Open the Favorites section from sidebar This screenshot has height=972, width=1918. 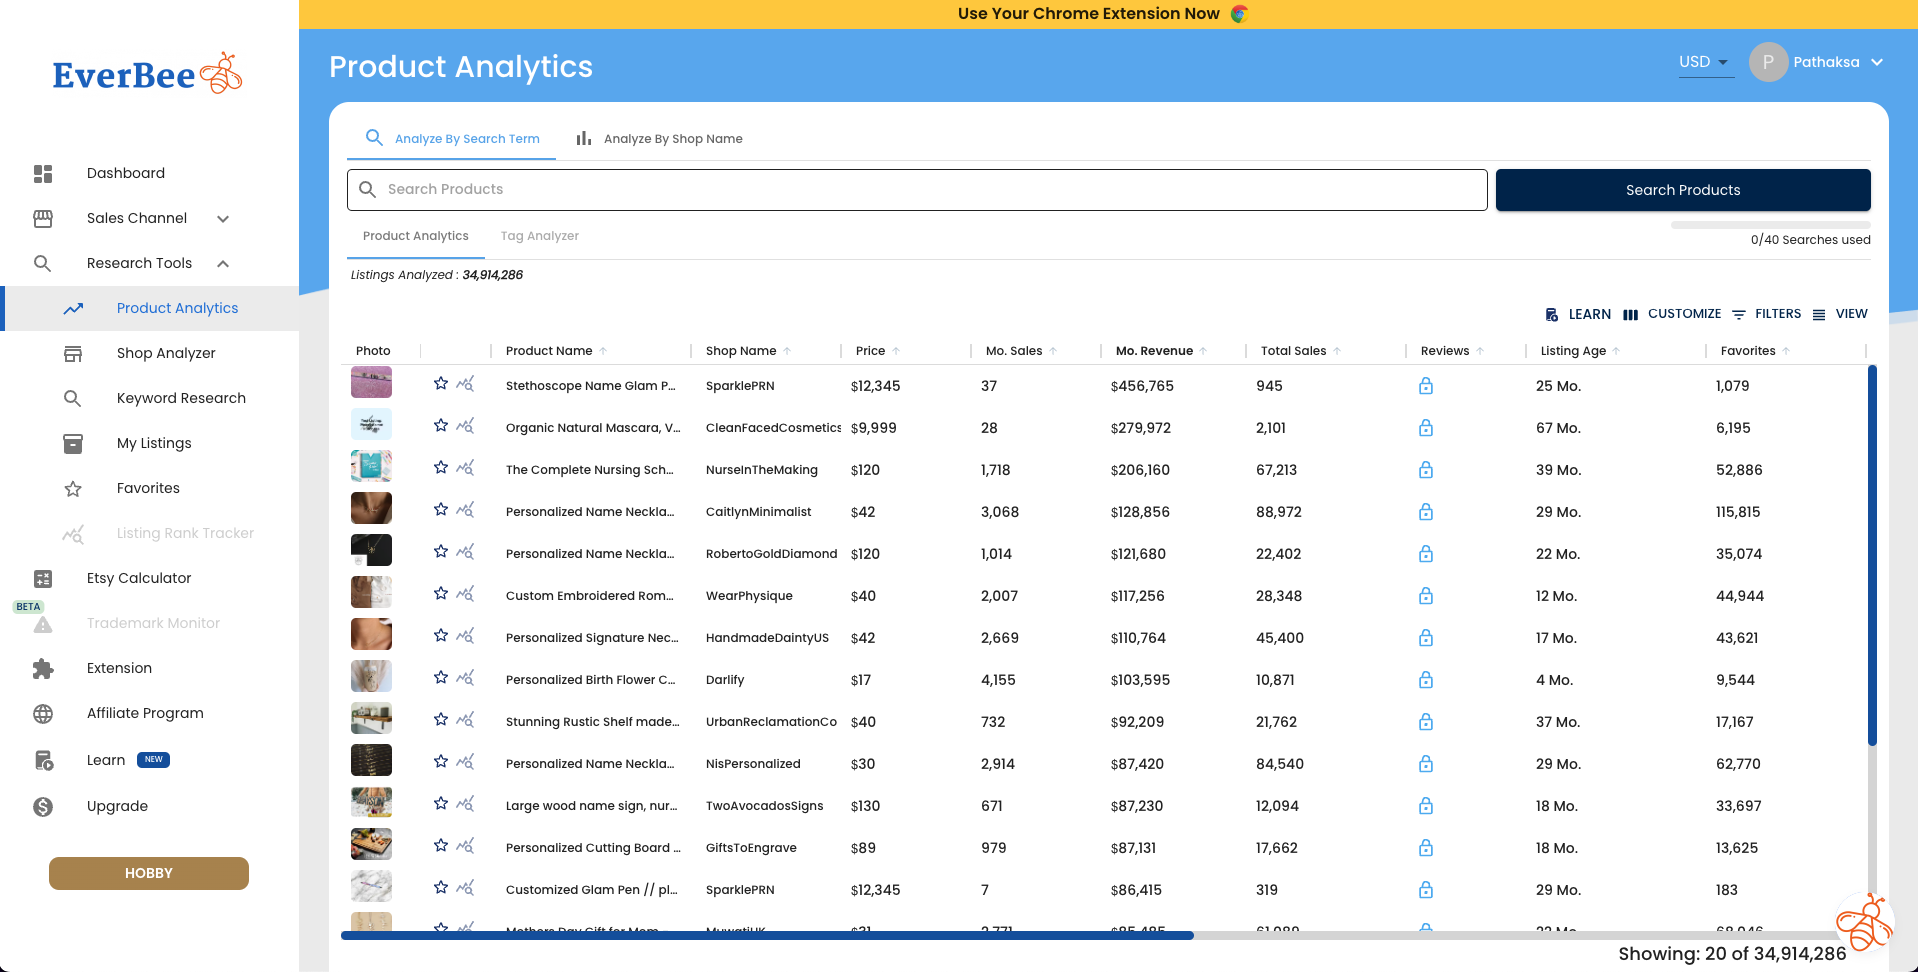[147, 488]
